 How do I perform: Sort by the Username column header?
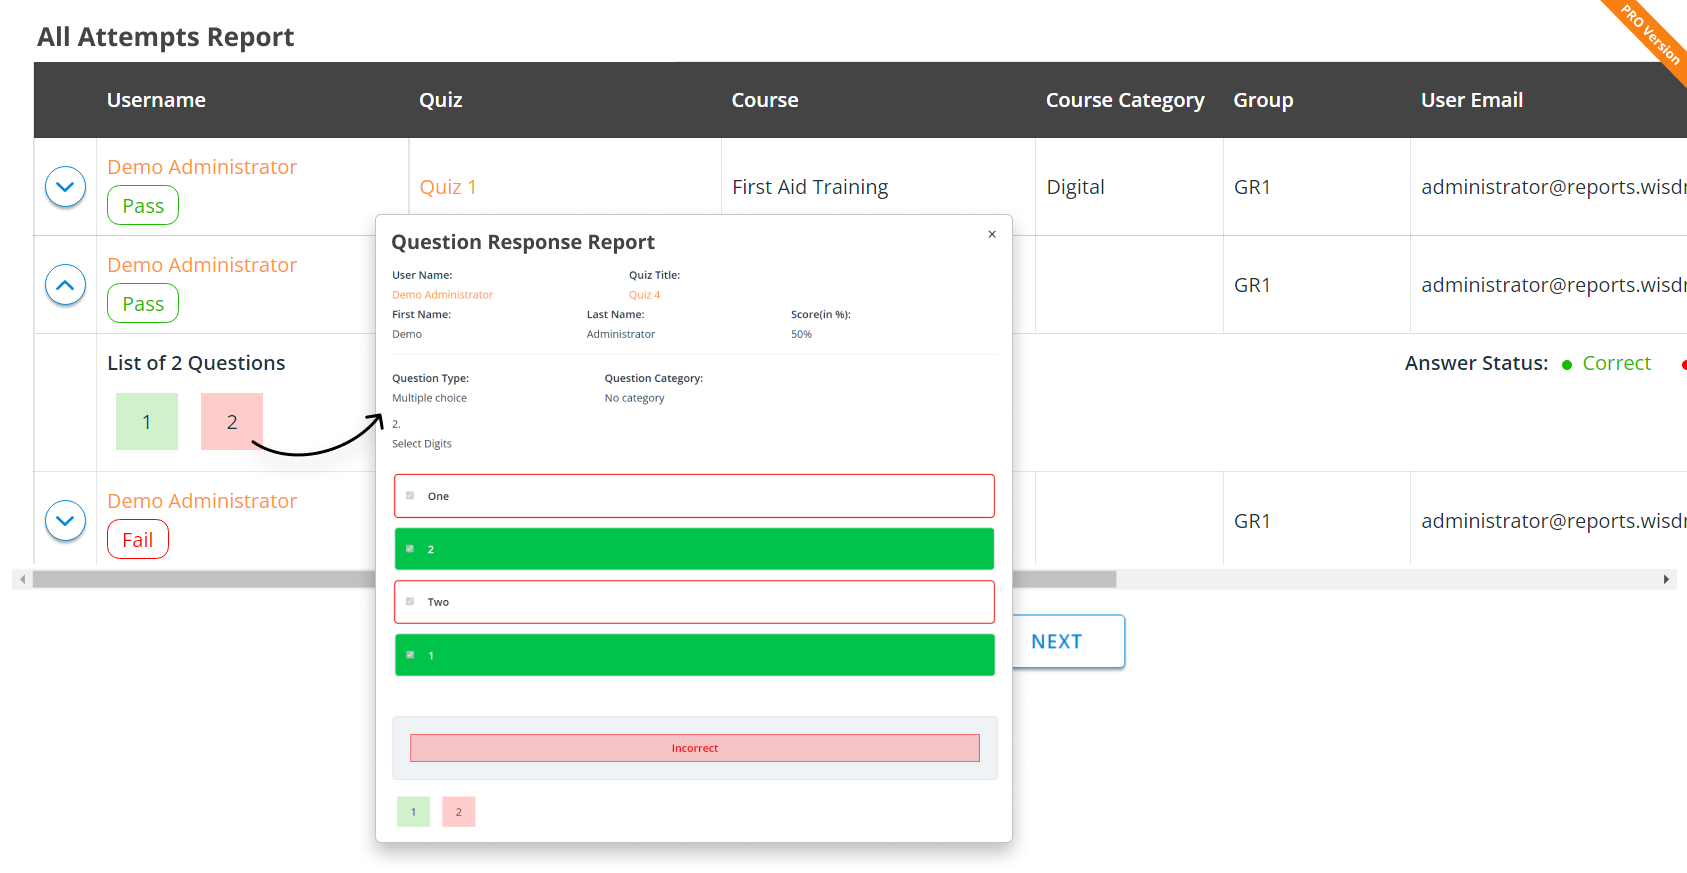tap(156, 100)
